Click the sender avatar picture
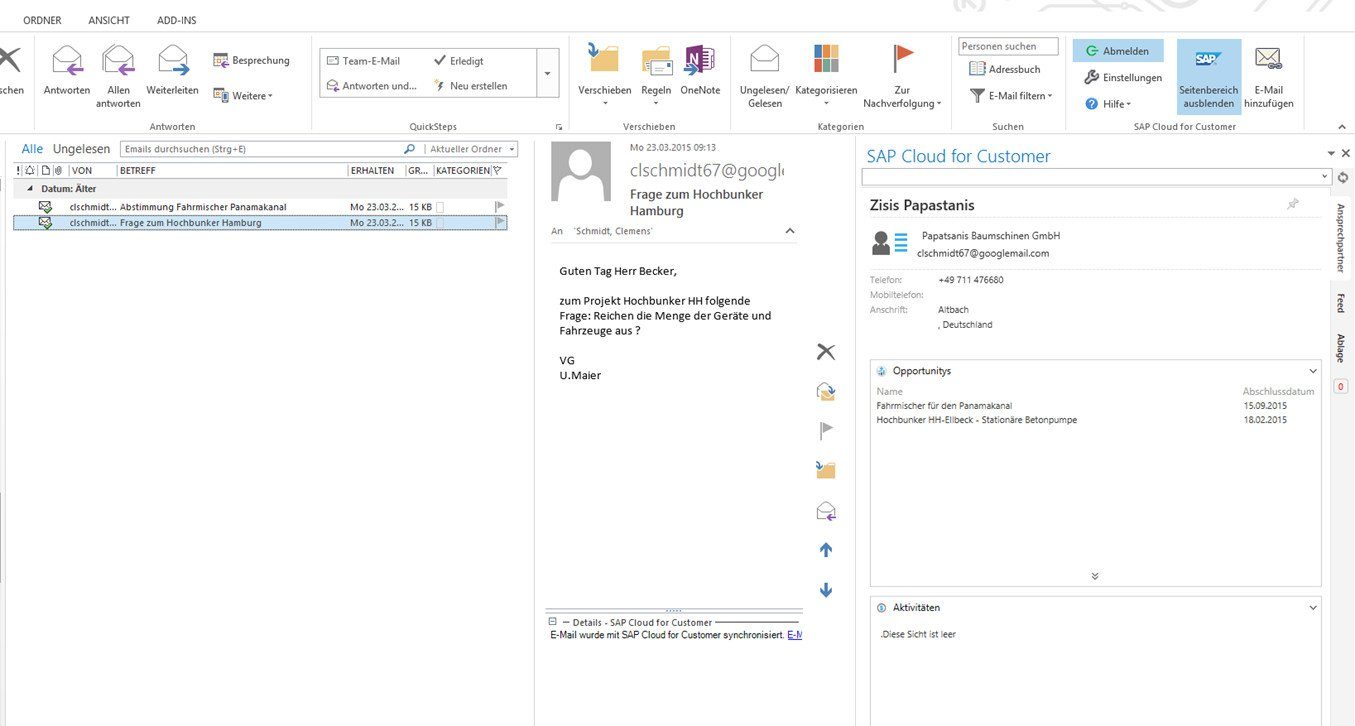Image resolution: width=1355 pixels, height=726 pixels. (x=581, y=171)
